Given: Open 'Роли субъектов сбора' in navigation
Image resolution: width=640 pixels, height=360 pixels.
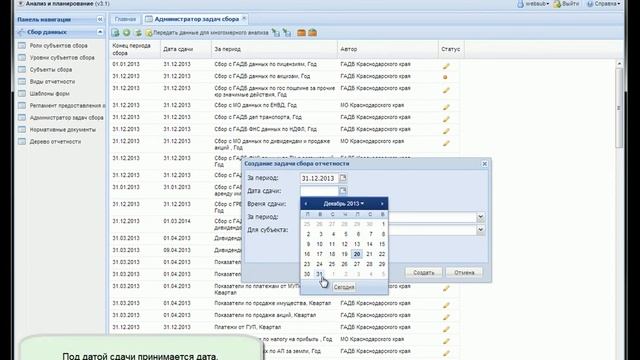Looking at the screenshot, I should (58, 46).
